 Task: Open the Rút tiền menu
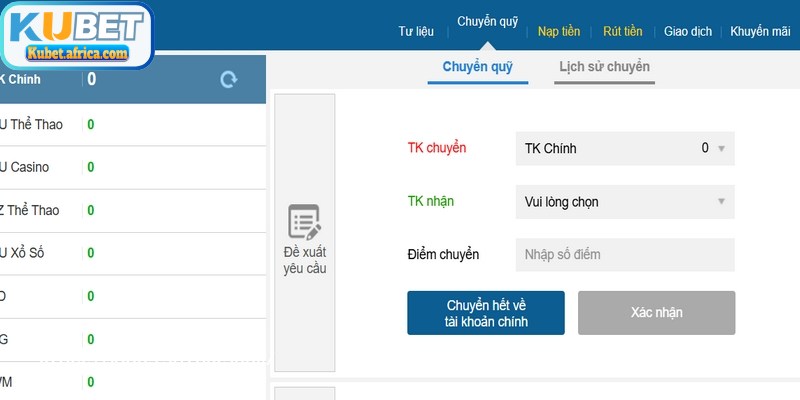(622, 32)
